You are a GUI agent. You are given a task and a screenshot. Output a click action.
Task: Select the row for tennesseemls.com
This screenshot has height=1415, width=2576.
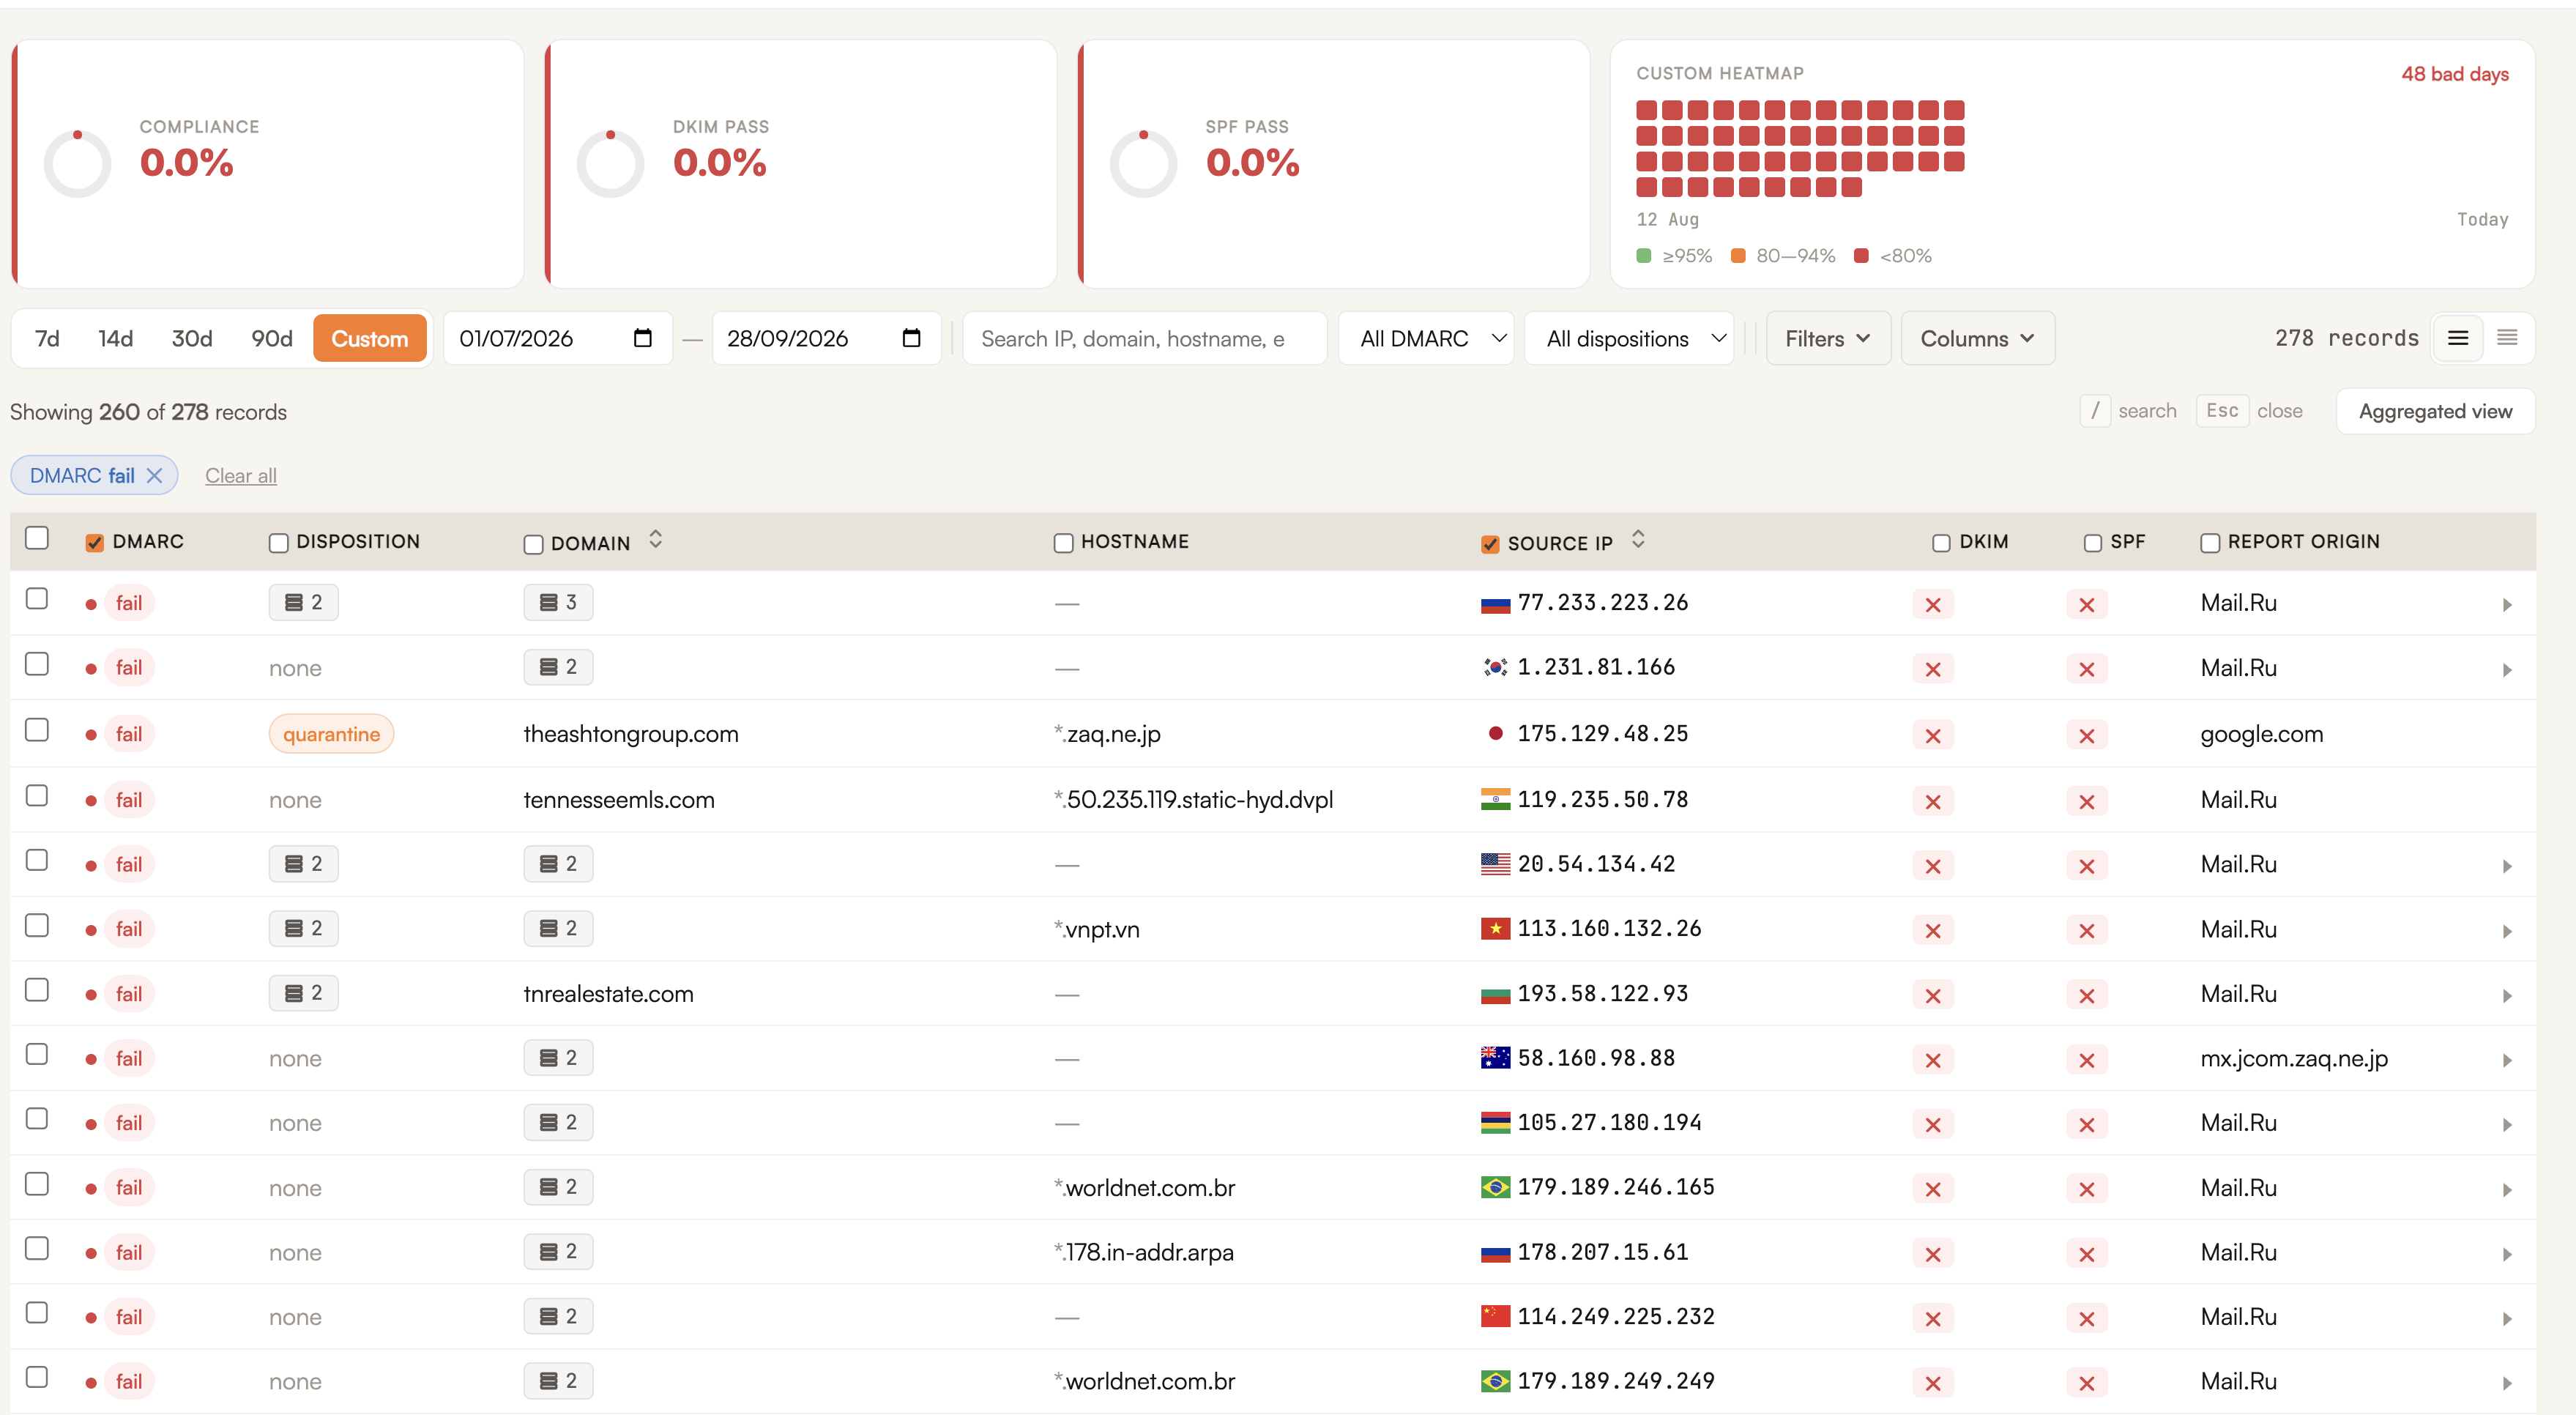click(37, 796)
